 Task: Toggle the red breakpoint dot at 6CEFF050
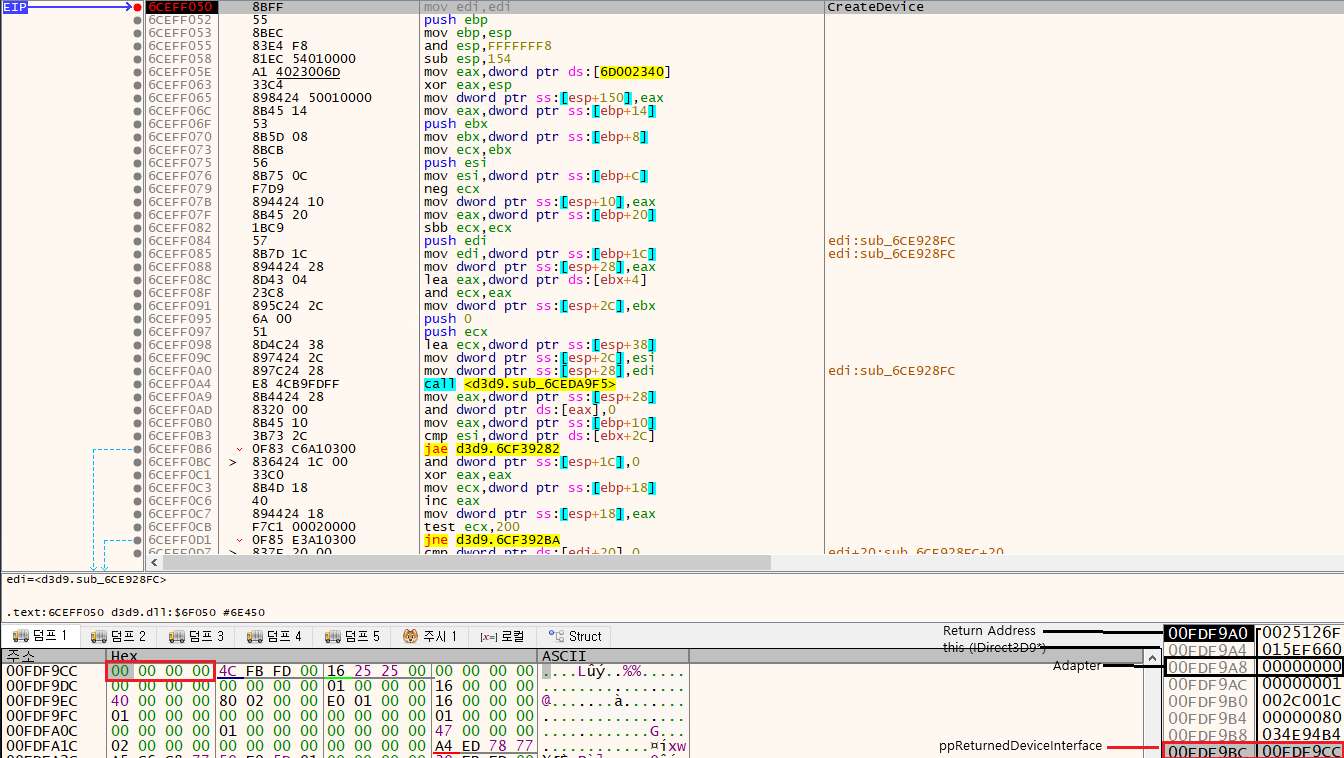tap(137, 7)
